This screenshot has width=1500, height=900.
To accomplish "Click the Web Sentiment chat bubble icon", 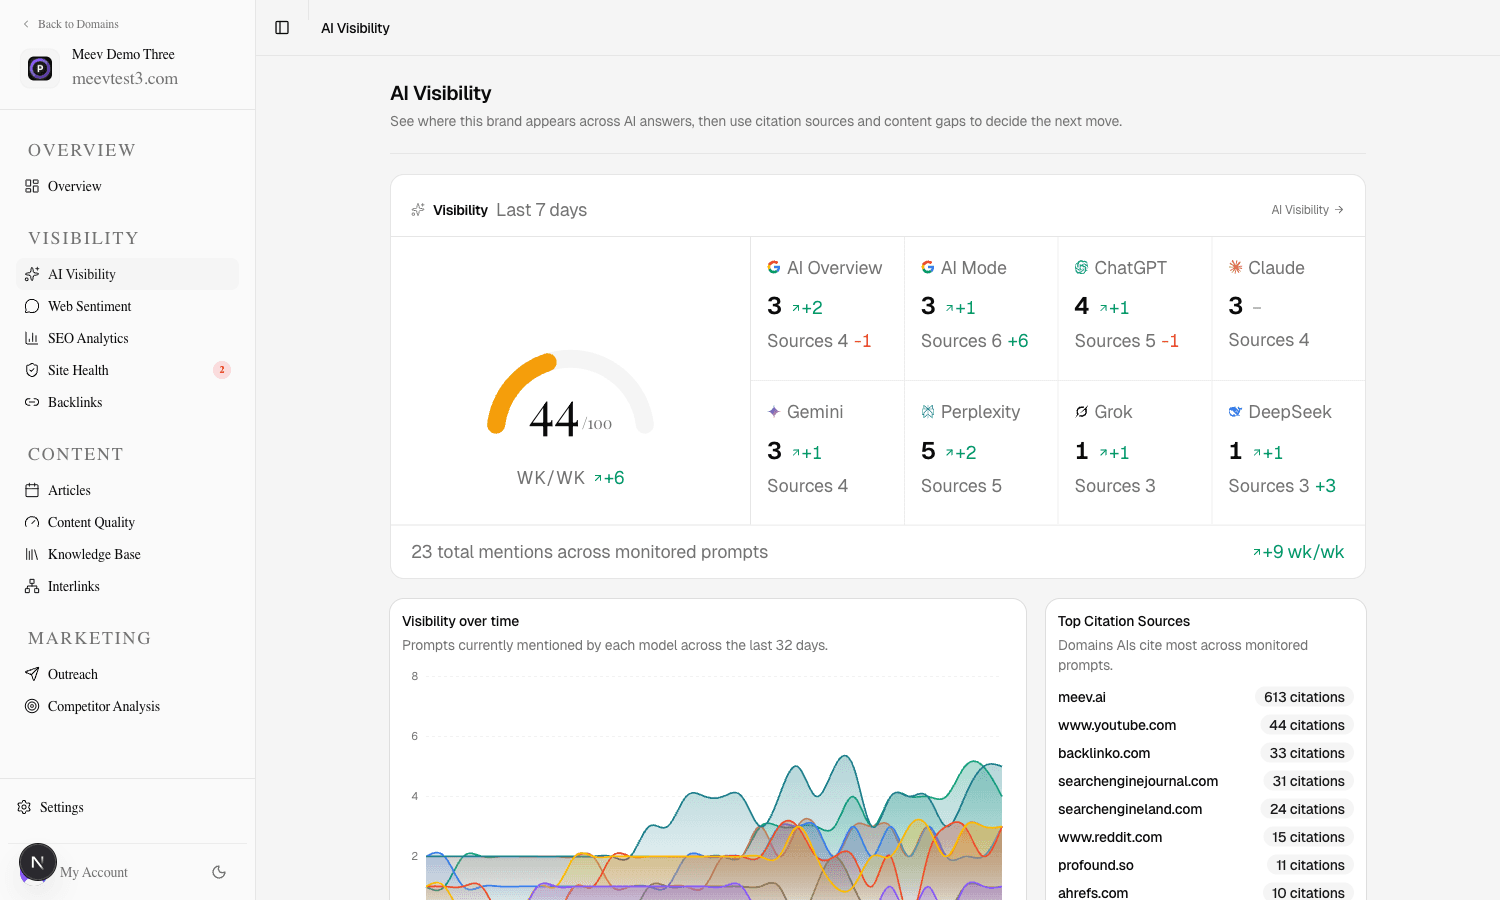I will 32,306.
